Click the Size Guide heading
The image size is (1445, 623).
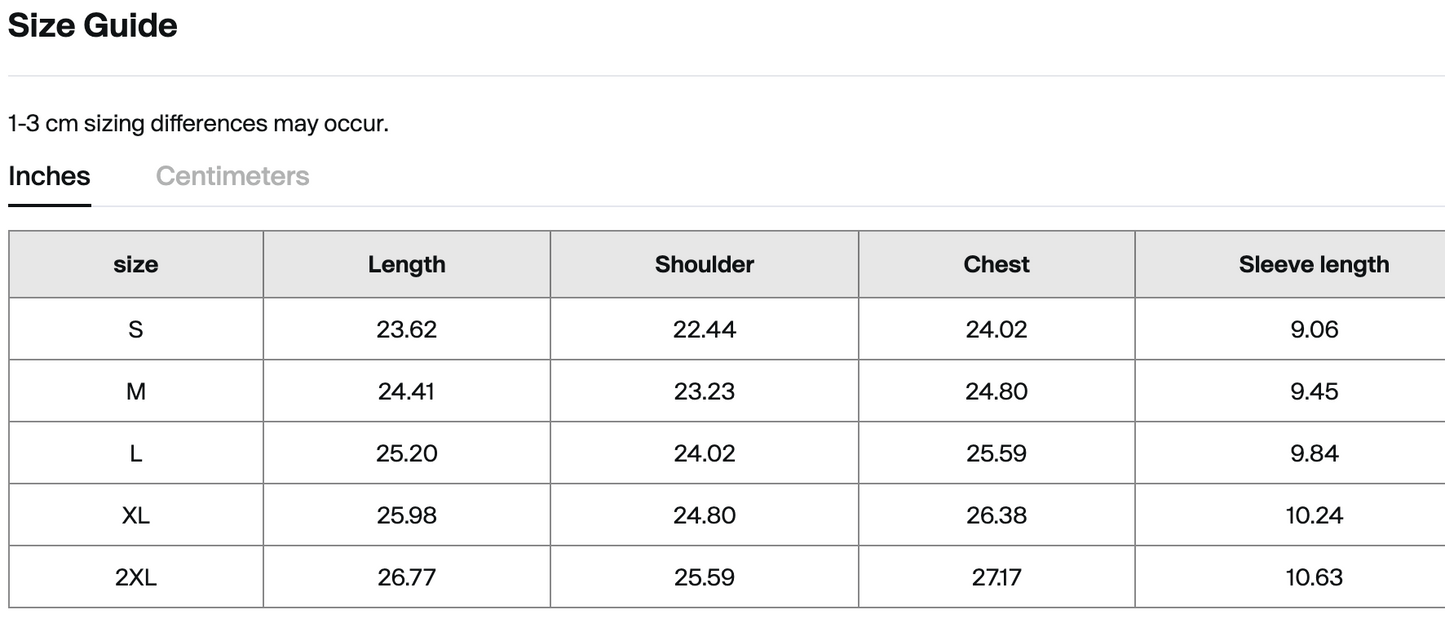[x=92, y=25]
